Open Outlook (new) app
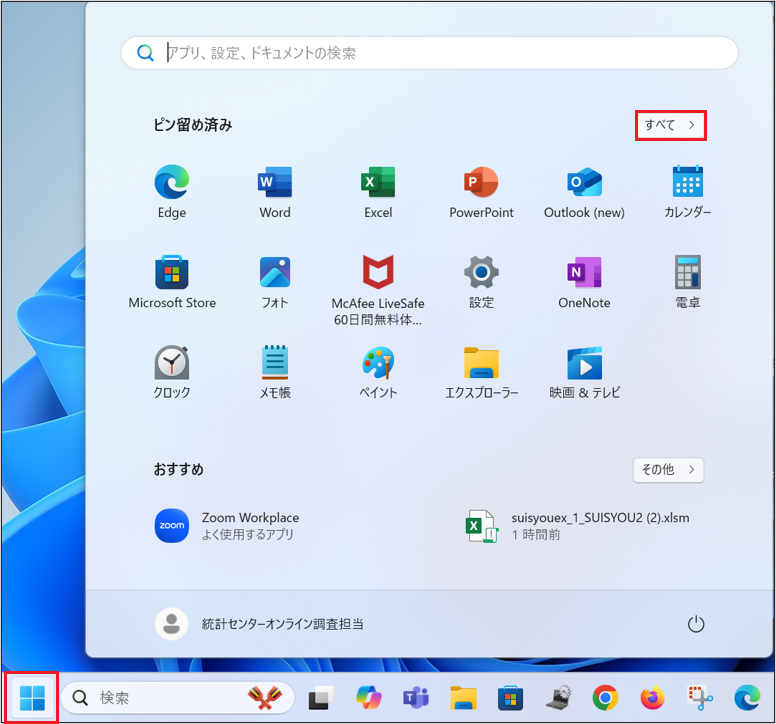The width and height of the screenshot is (776, 724). coord(584,192)
